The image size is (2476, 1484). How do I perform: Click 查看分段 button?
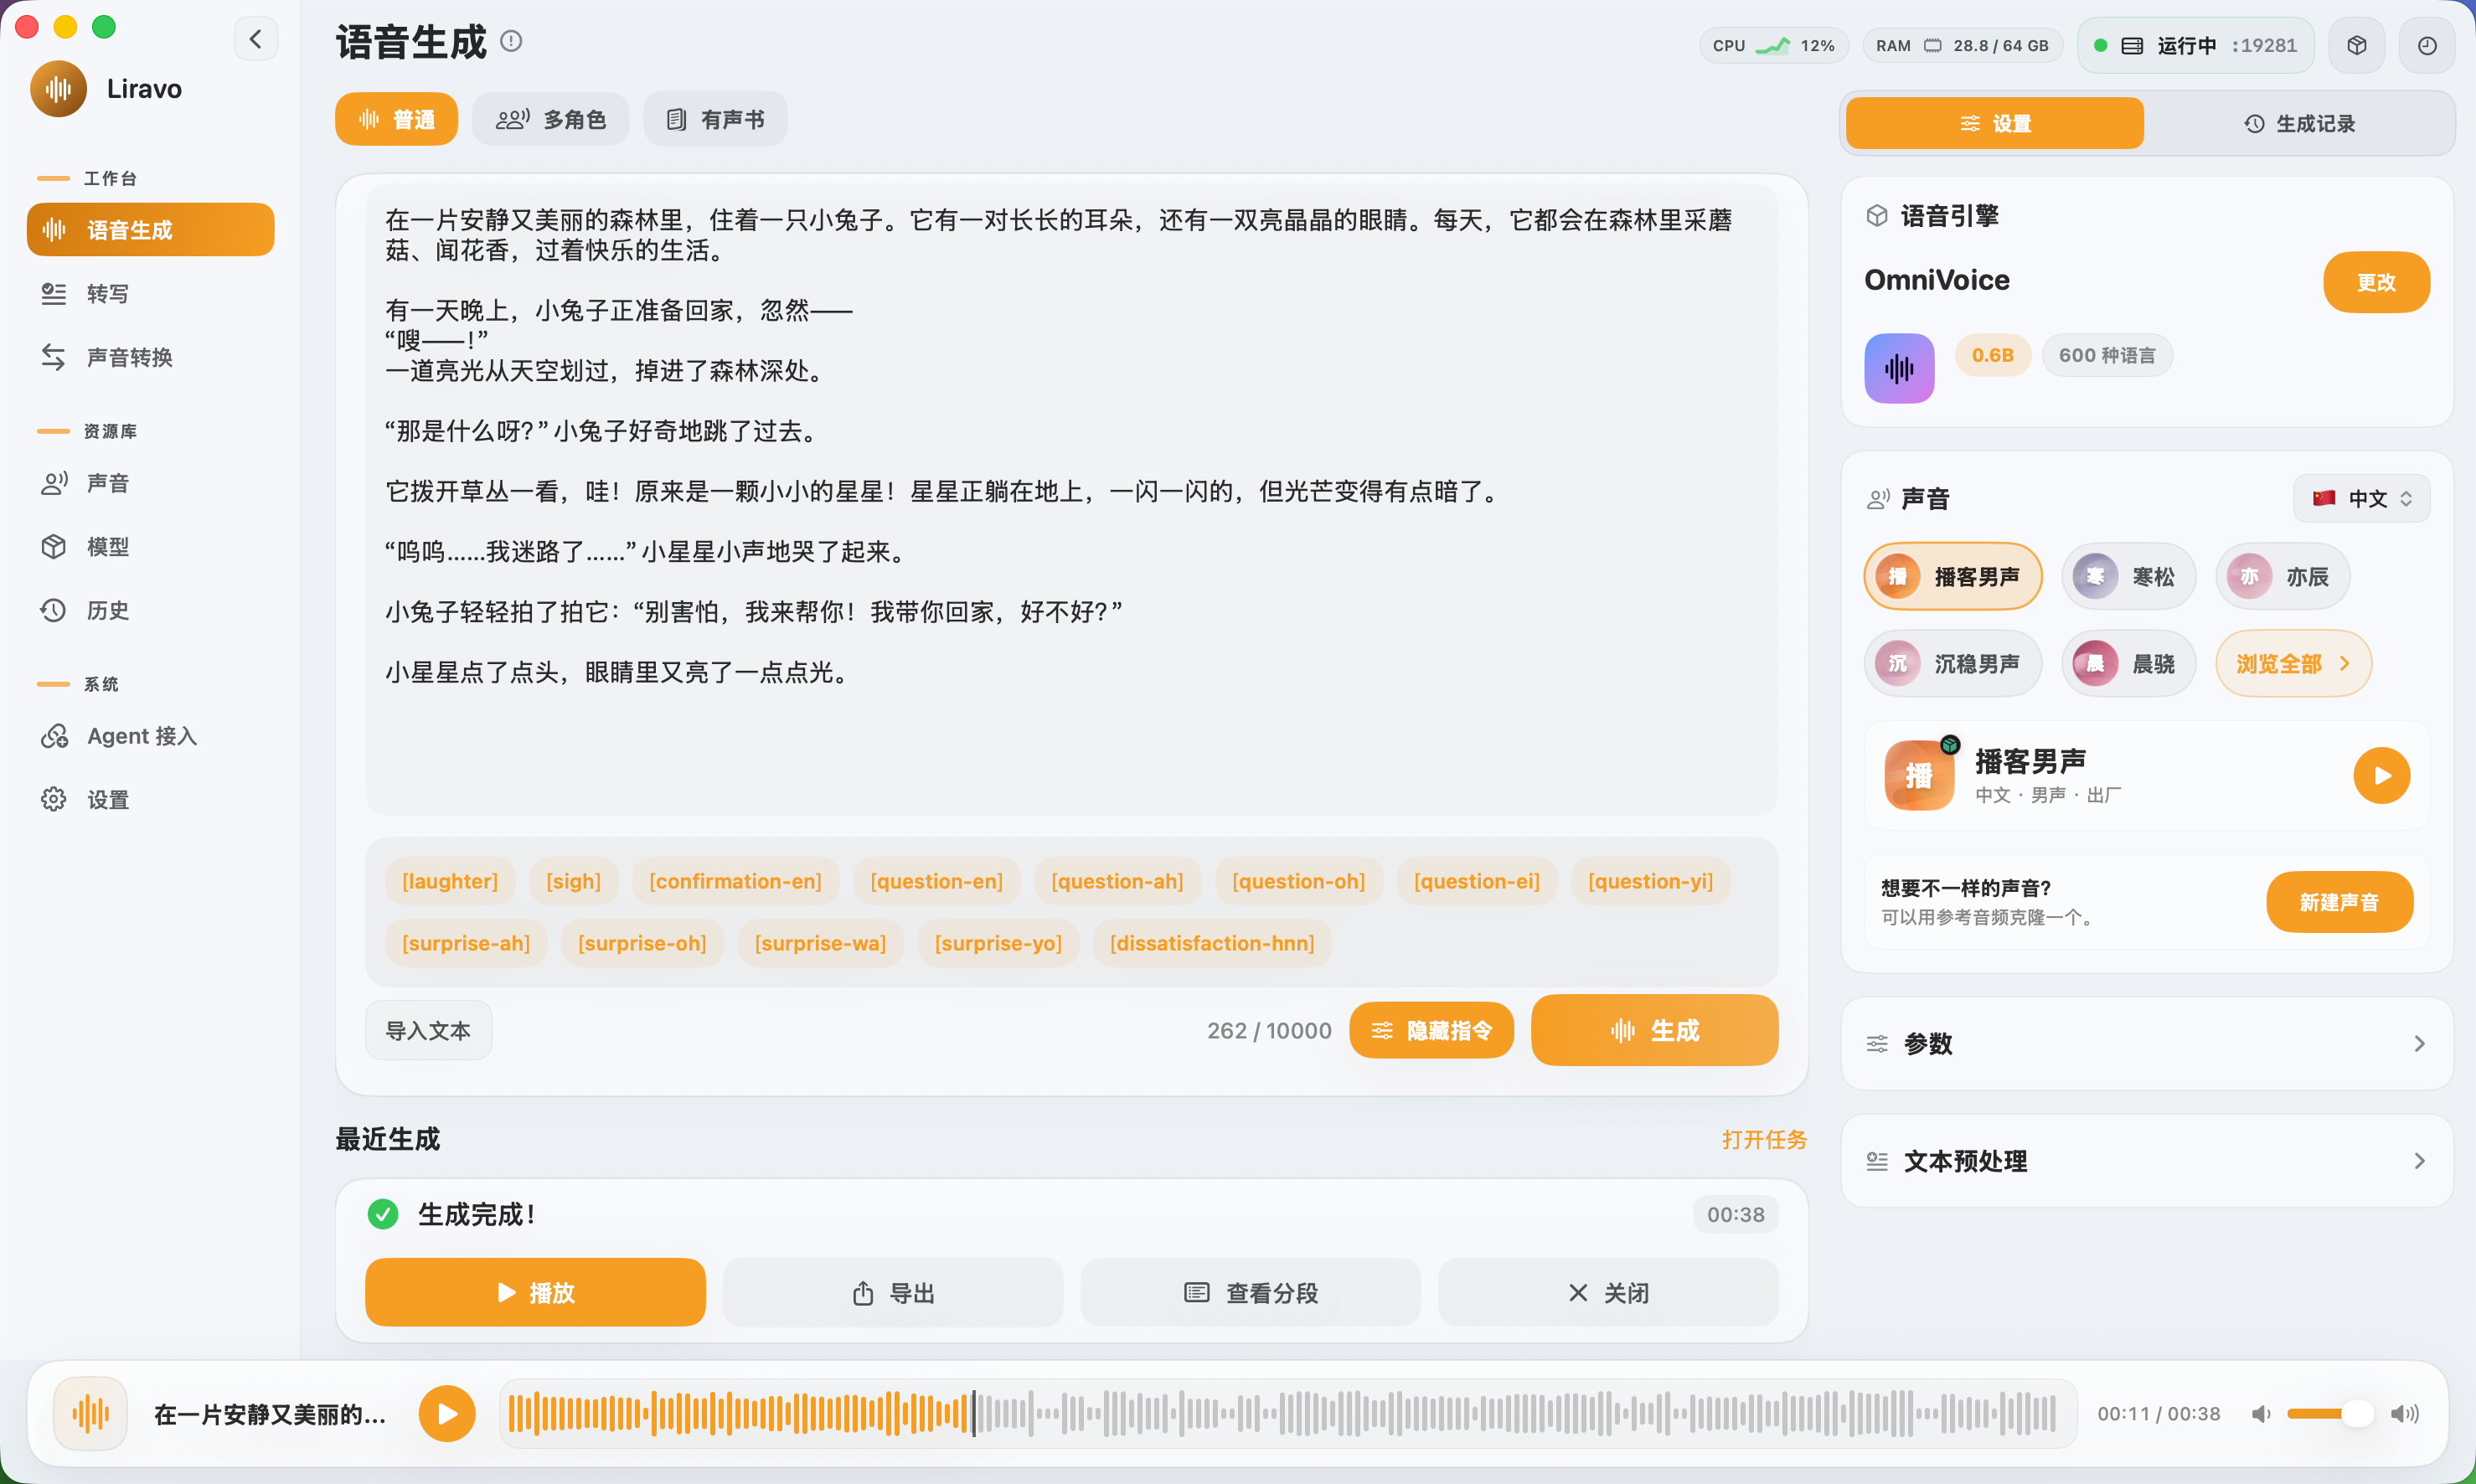[x=1250, y=1292]
